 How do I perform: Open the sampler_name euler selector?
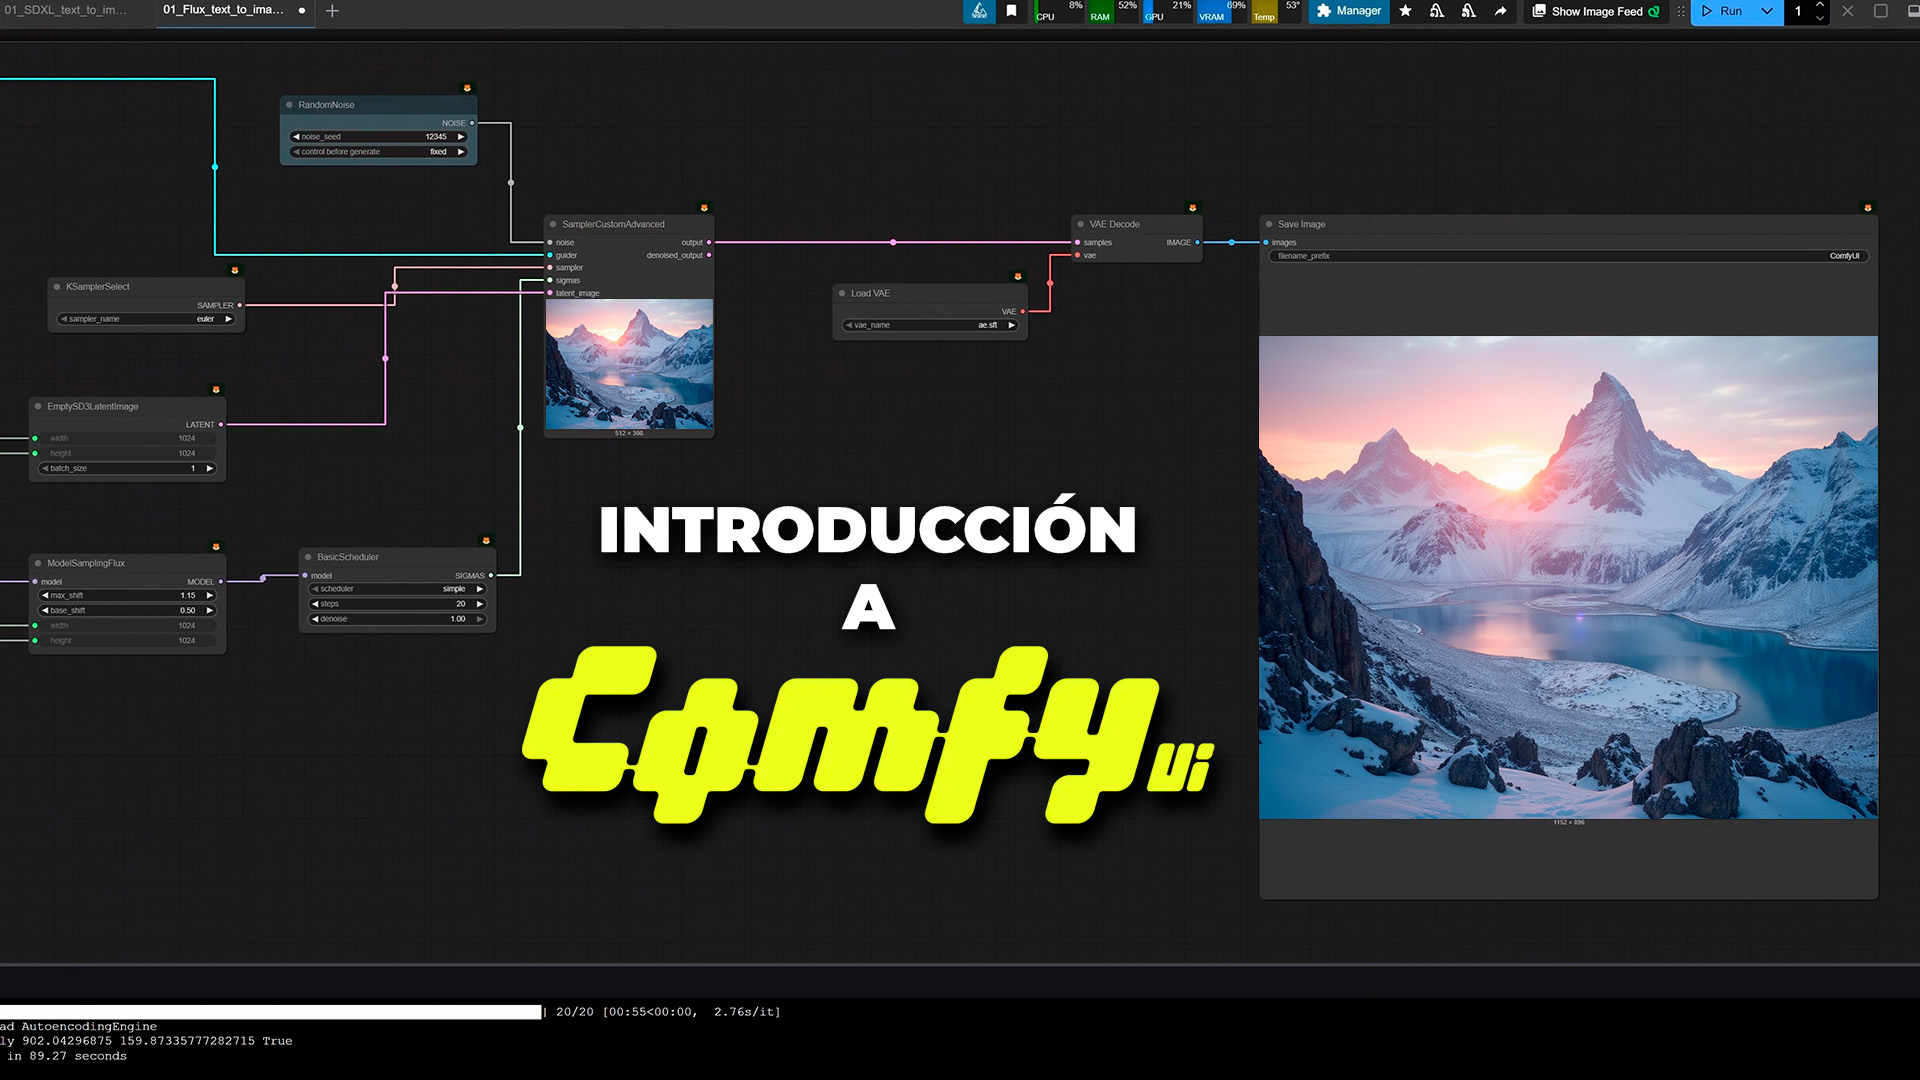tap(146, 319)
